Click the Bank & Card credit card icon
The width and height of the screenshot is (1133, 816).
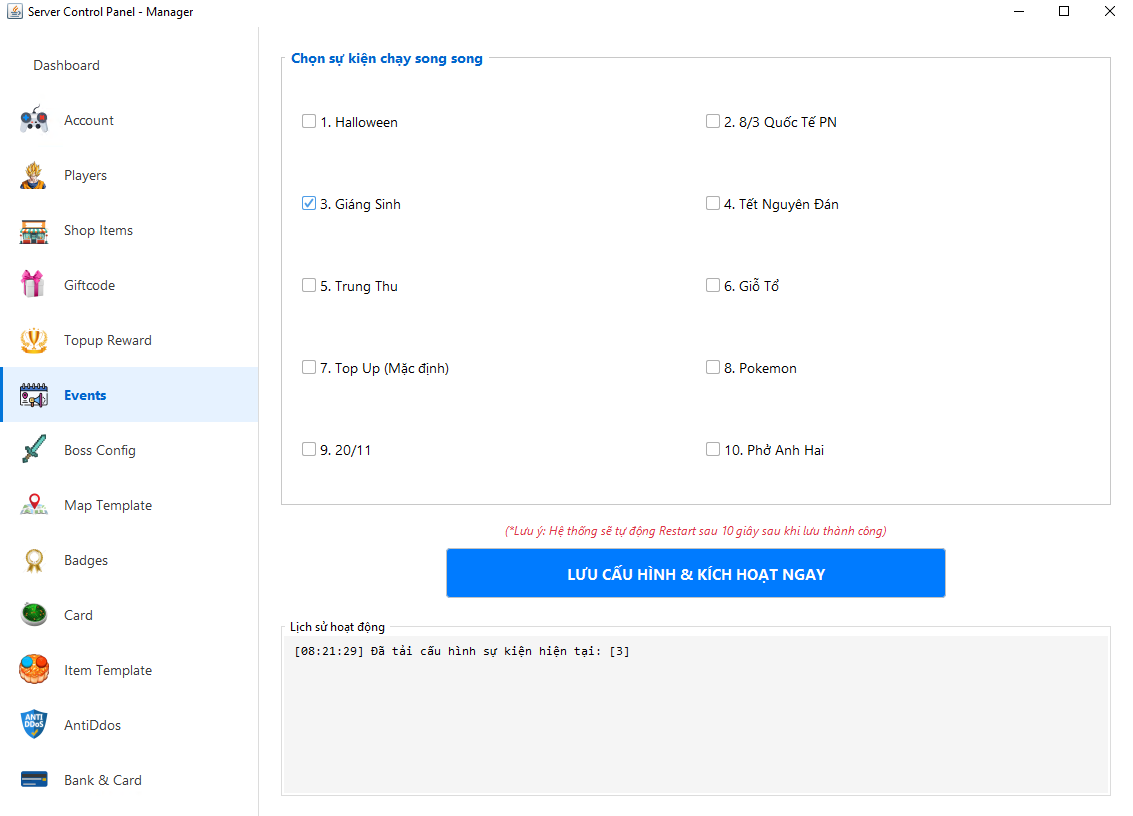coord(34,779)
